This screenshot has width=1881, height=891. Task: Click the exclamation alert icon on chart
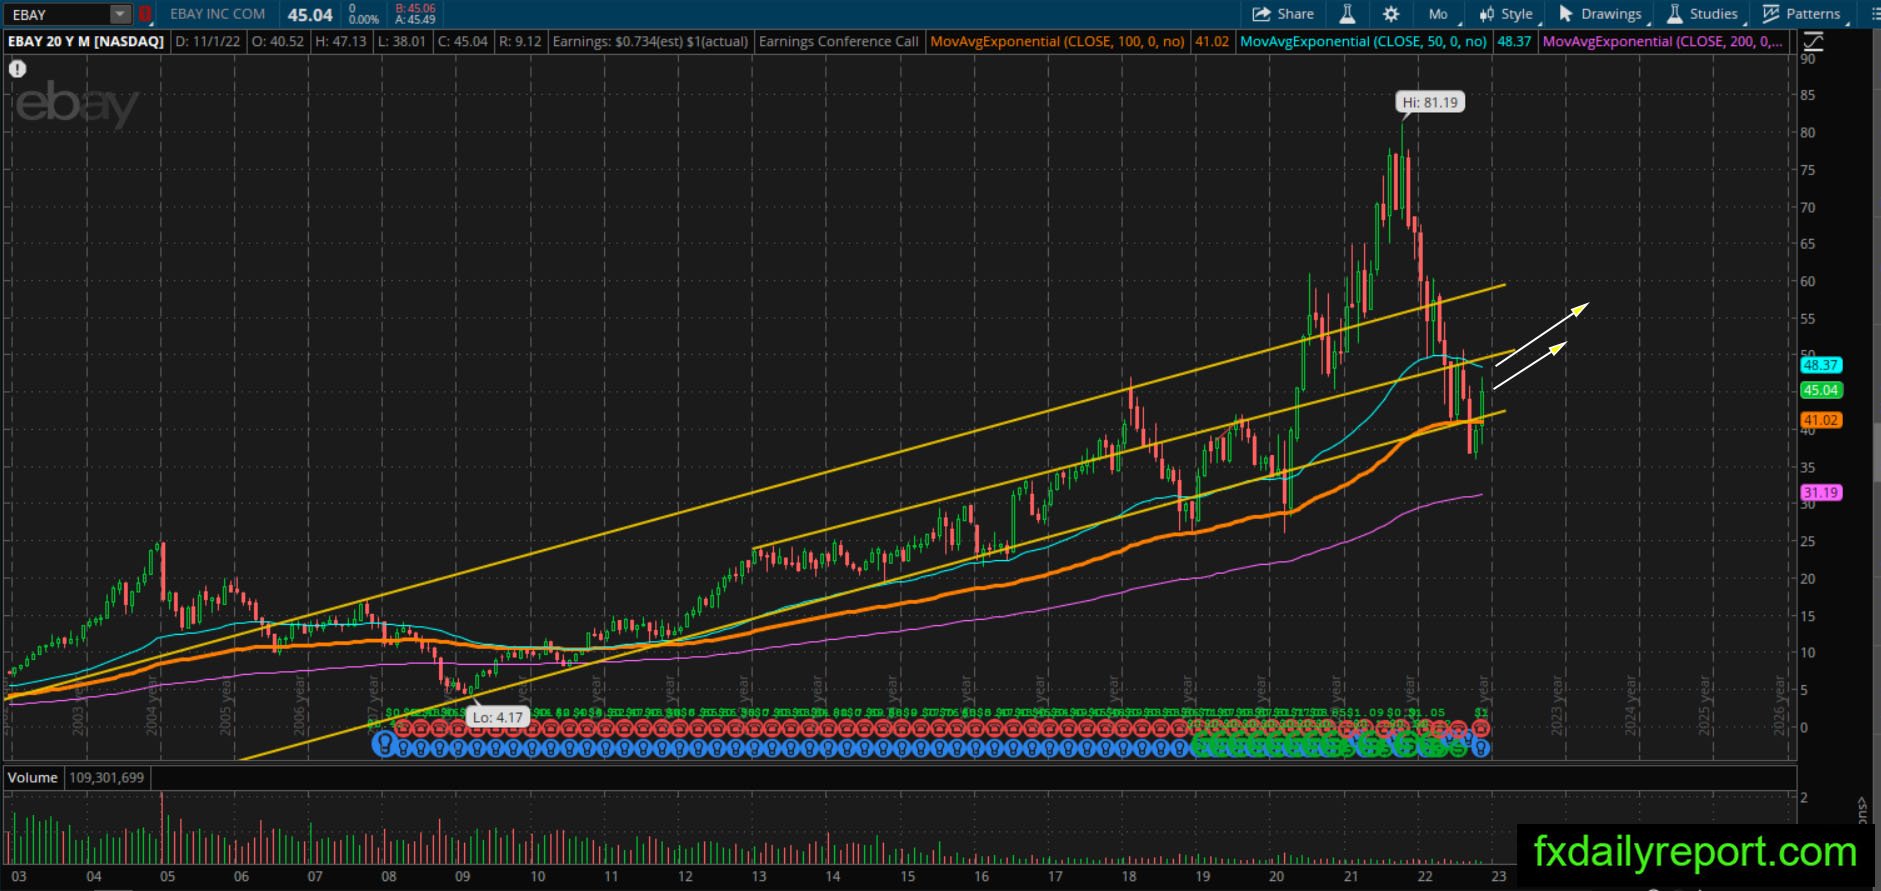click(x=17, y=69)
